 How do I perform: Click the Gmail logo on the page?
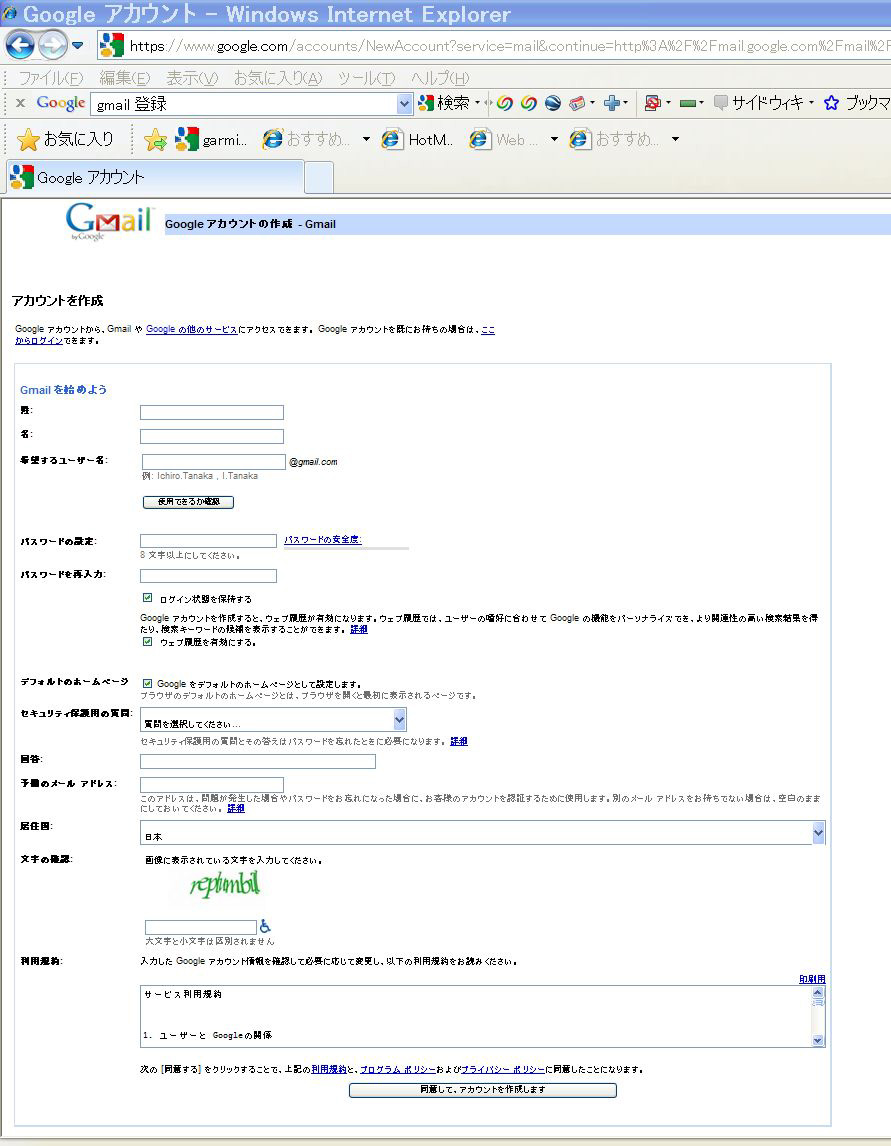tap(109, 221)
